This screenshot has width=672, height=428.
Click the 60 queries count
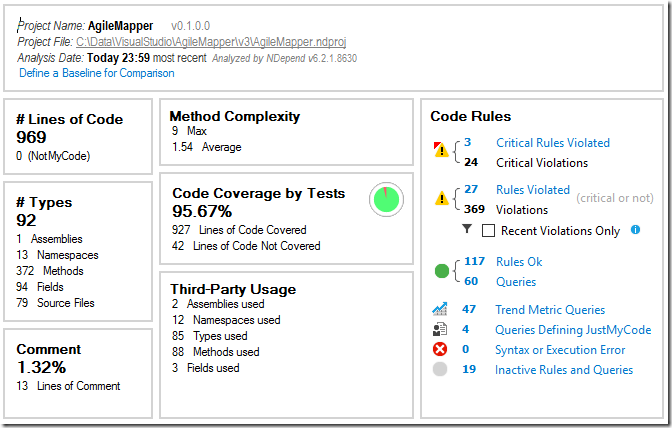[x=471, y=281]
